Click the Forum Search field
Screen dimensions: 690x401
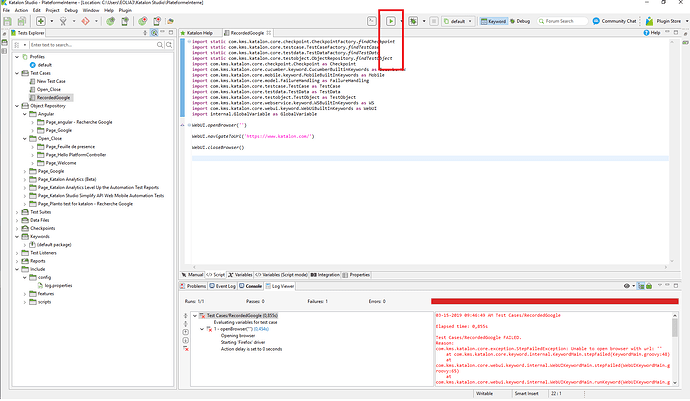coord(563,21)
